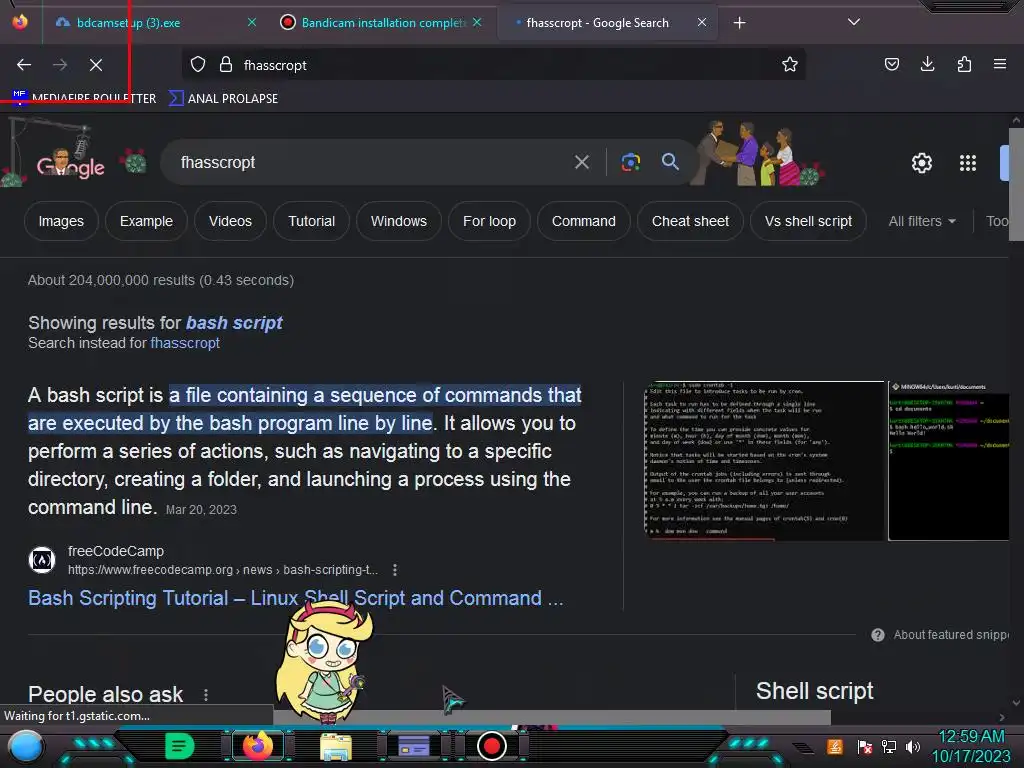Open the extensions puzzle icon
The image size is (1024, 768).
click(964, 64)
